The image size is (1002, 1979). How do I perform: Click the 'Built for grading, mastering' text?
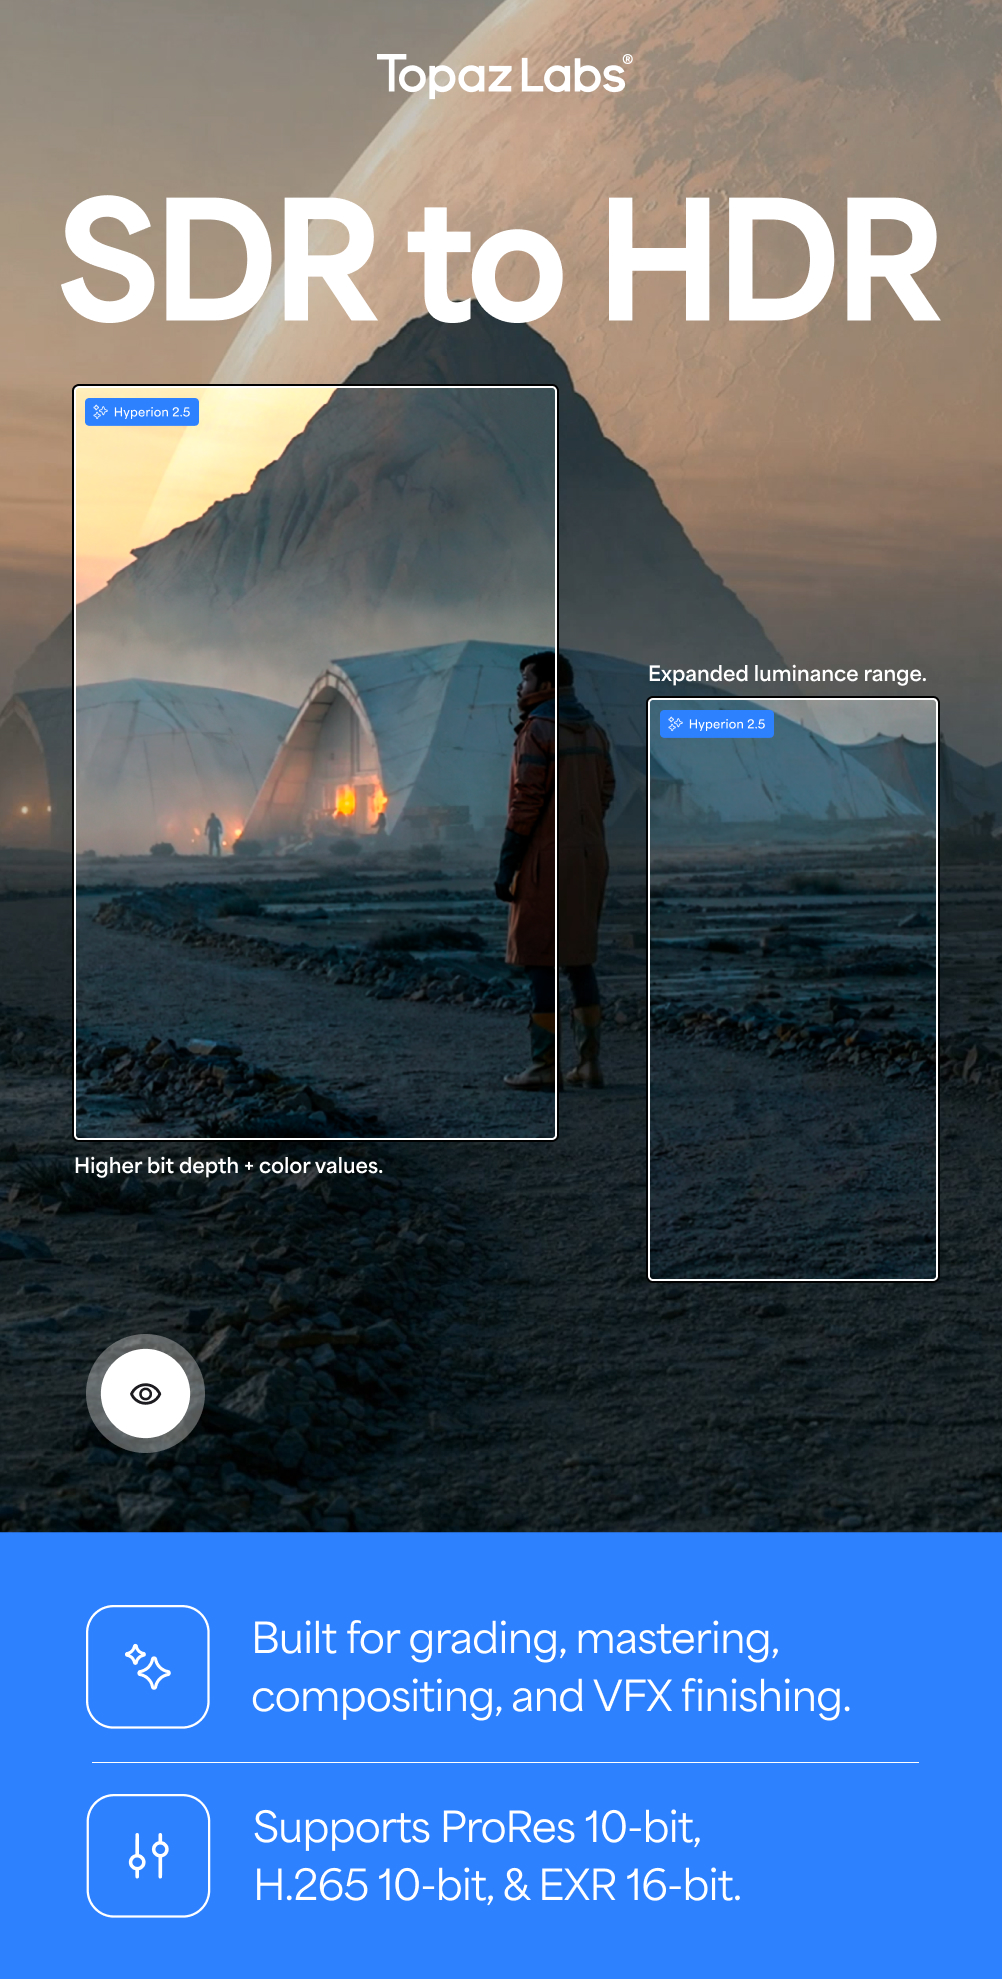[x=516, y=1639]
